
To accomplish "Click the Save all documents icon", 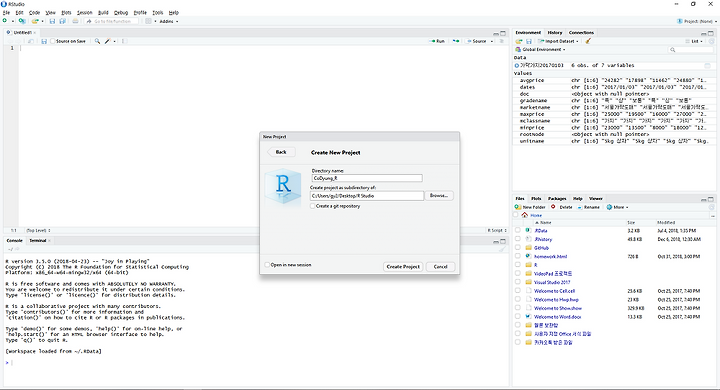I will click(62, 21).
